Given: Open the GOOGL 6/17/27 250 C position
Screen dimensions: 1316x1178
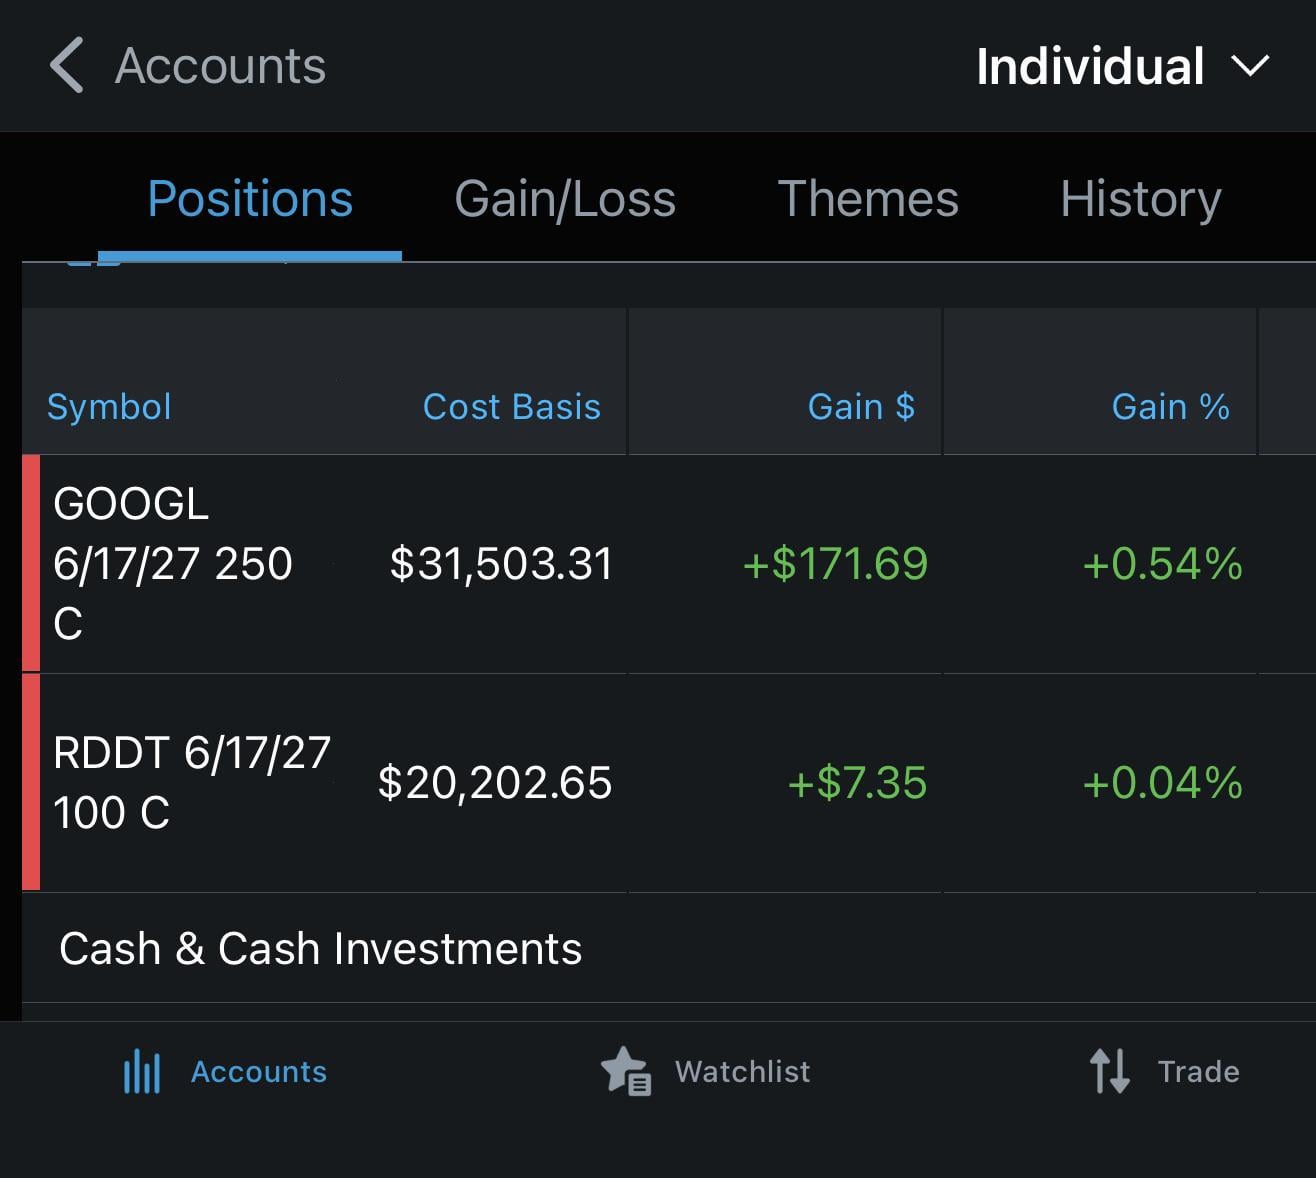Looking at the screenshot, I should point(172,564).
